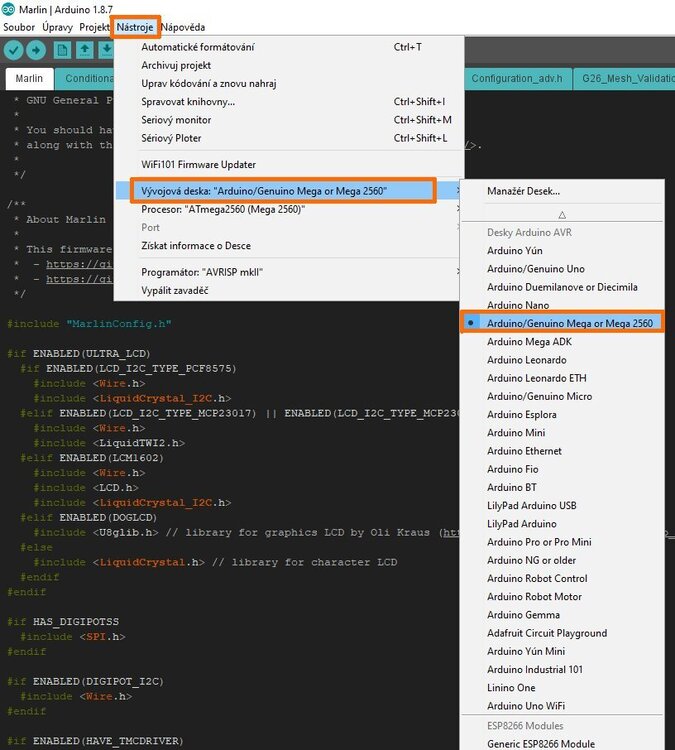Select Arduino Mega ADK board
This screenshot has width=675, height=750.
pyautogui.click(x=562, y=342)
